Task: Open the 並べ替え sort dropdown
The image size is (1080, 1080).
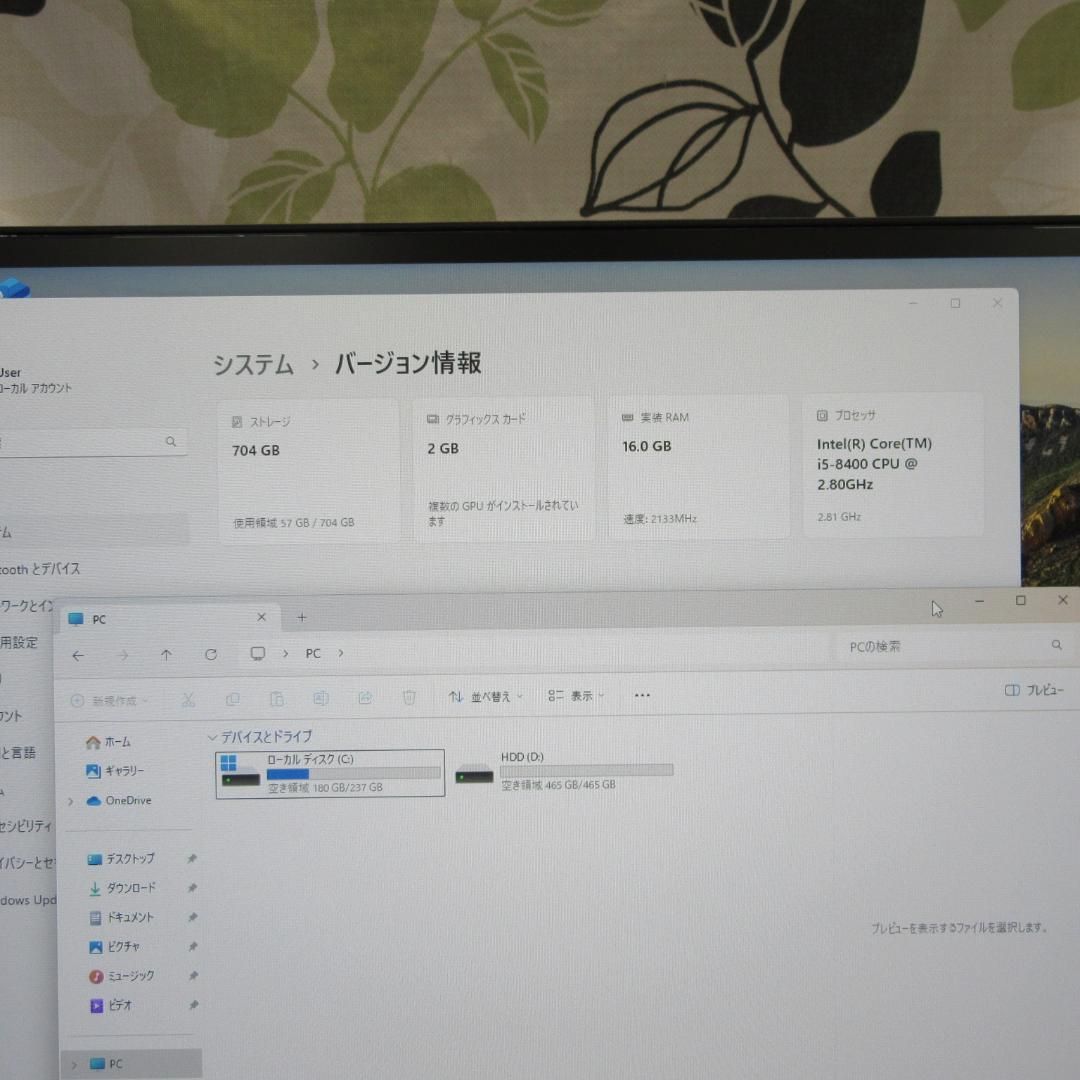Action: tap(485, 697)
